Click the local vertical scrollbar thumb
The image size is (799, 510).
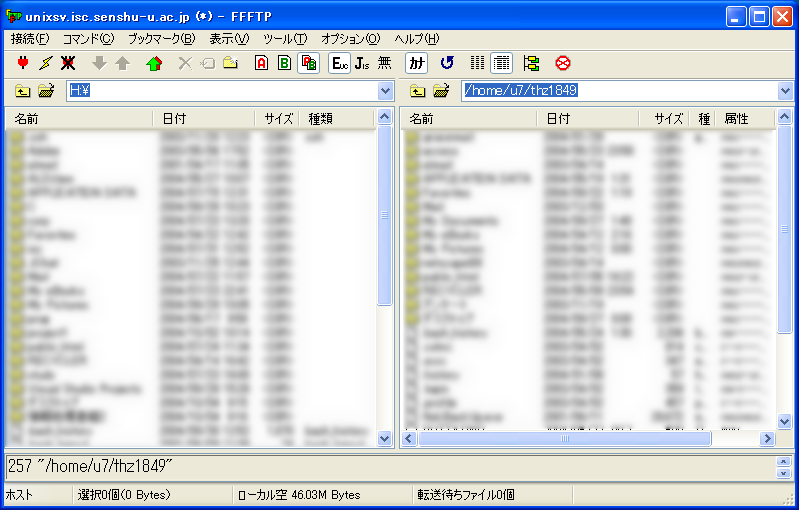tap(385, 215)
